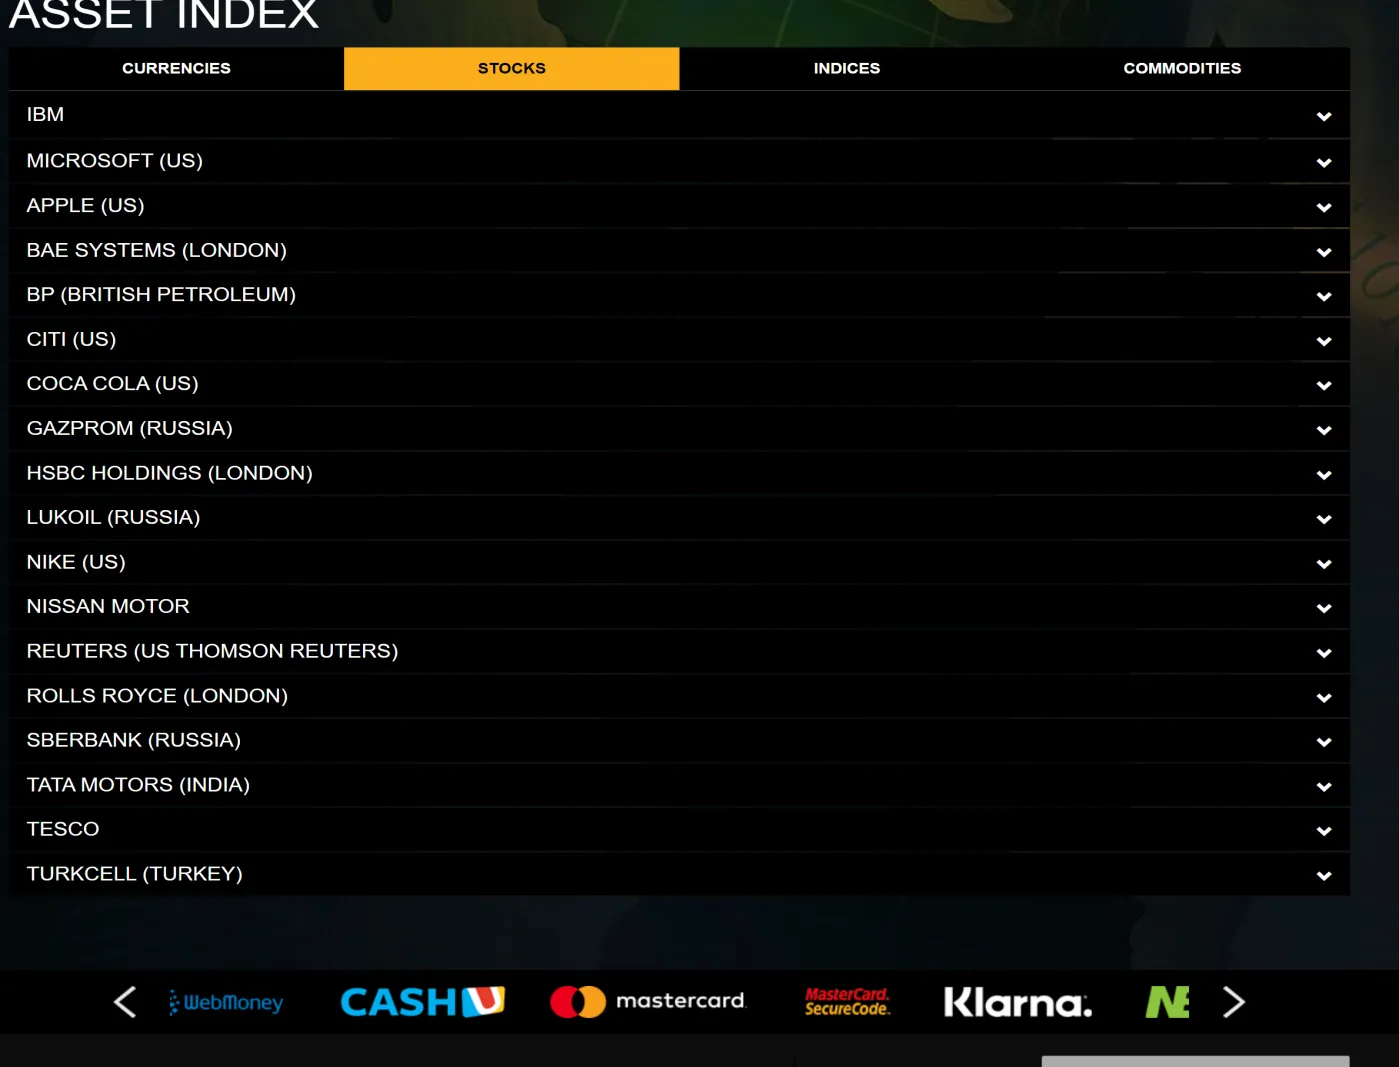Screen dimensions: 1399x1067
Task: Click BP (BRITISH PETROLEUM) text
Action: (161, 295)
